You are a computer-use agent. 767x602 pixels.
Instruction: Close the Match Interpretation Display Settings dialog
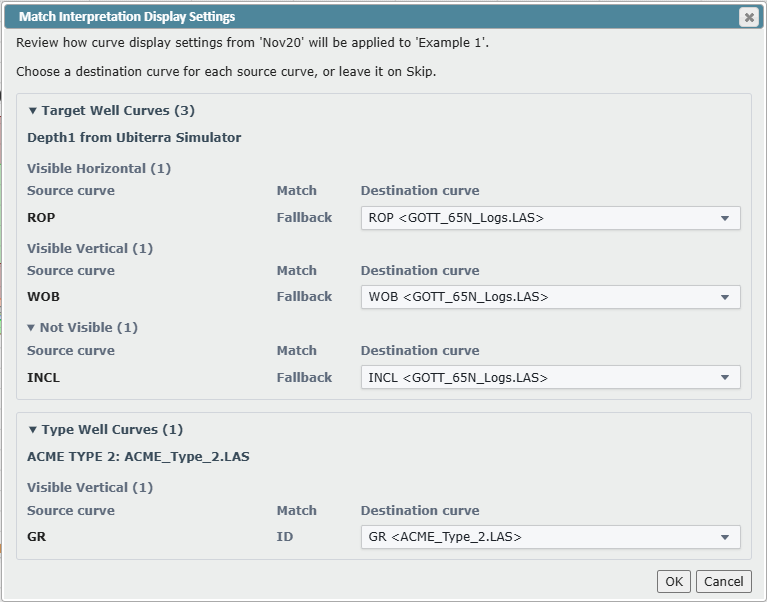coord(748,17)
